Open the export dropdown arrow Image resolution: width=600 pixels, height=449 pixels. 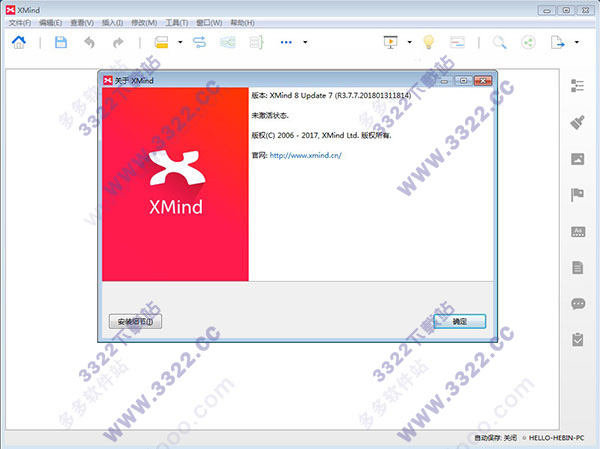pyautogui.click(x=576, y=42)
